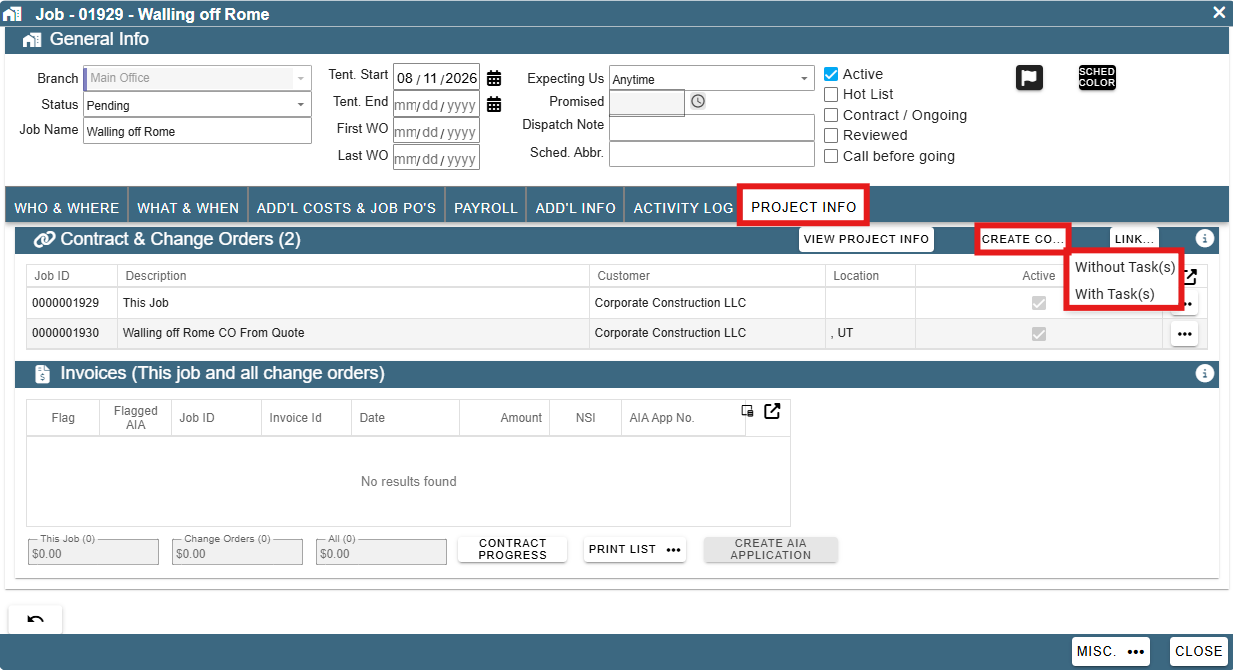Click the Last WO date field
This screenshot has width=1233, height=670.
(436, 158)
